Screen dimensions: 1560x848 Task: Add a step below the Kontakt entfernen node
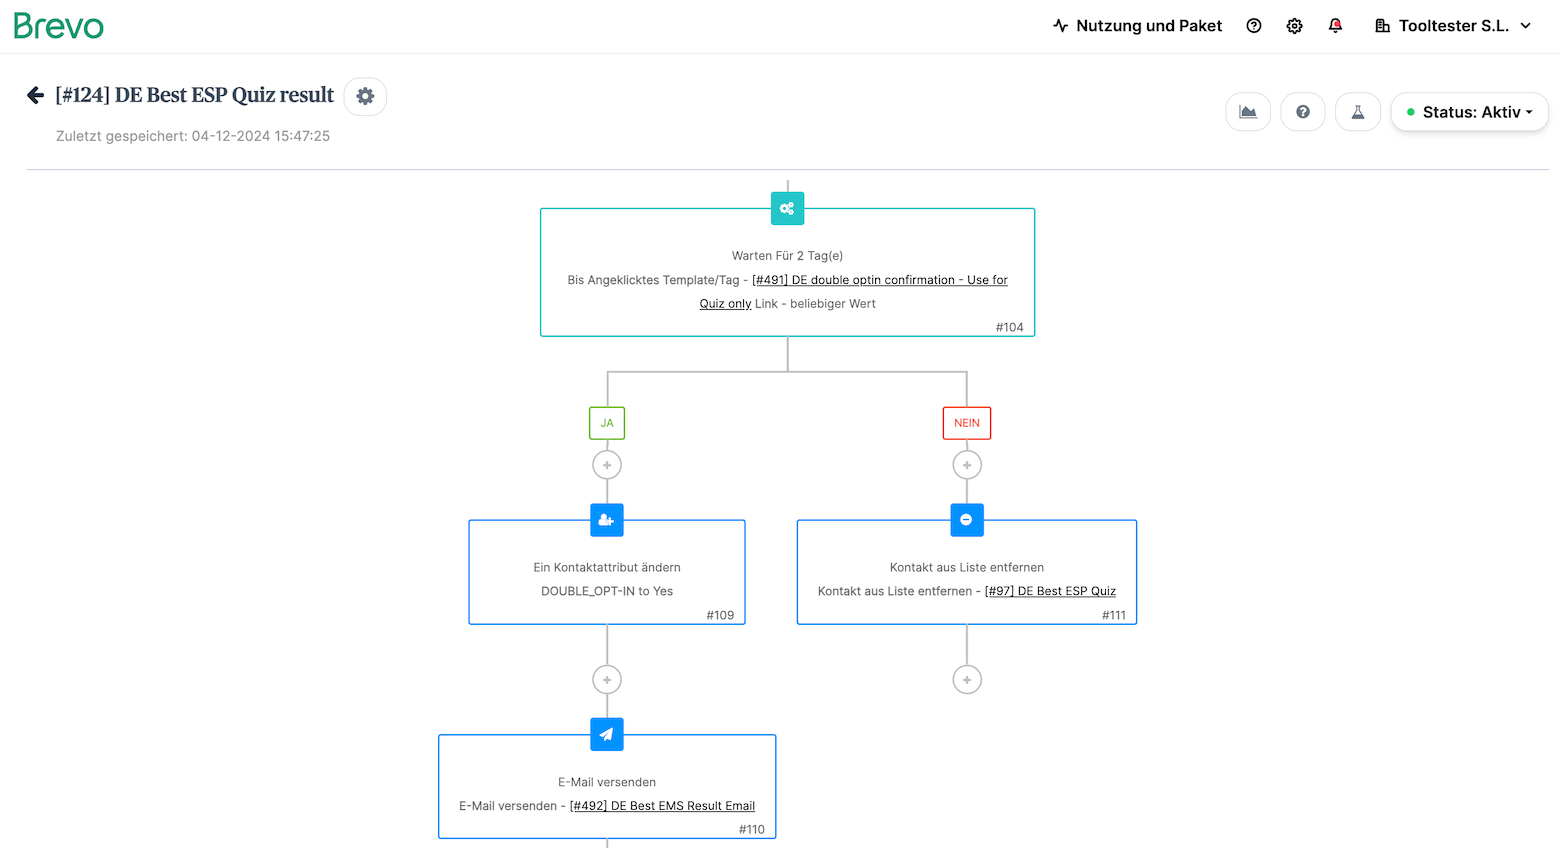[967, 680]
